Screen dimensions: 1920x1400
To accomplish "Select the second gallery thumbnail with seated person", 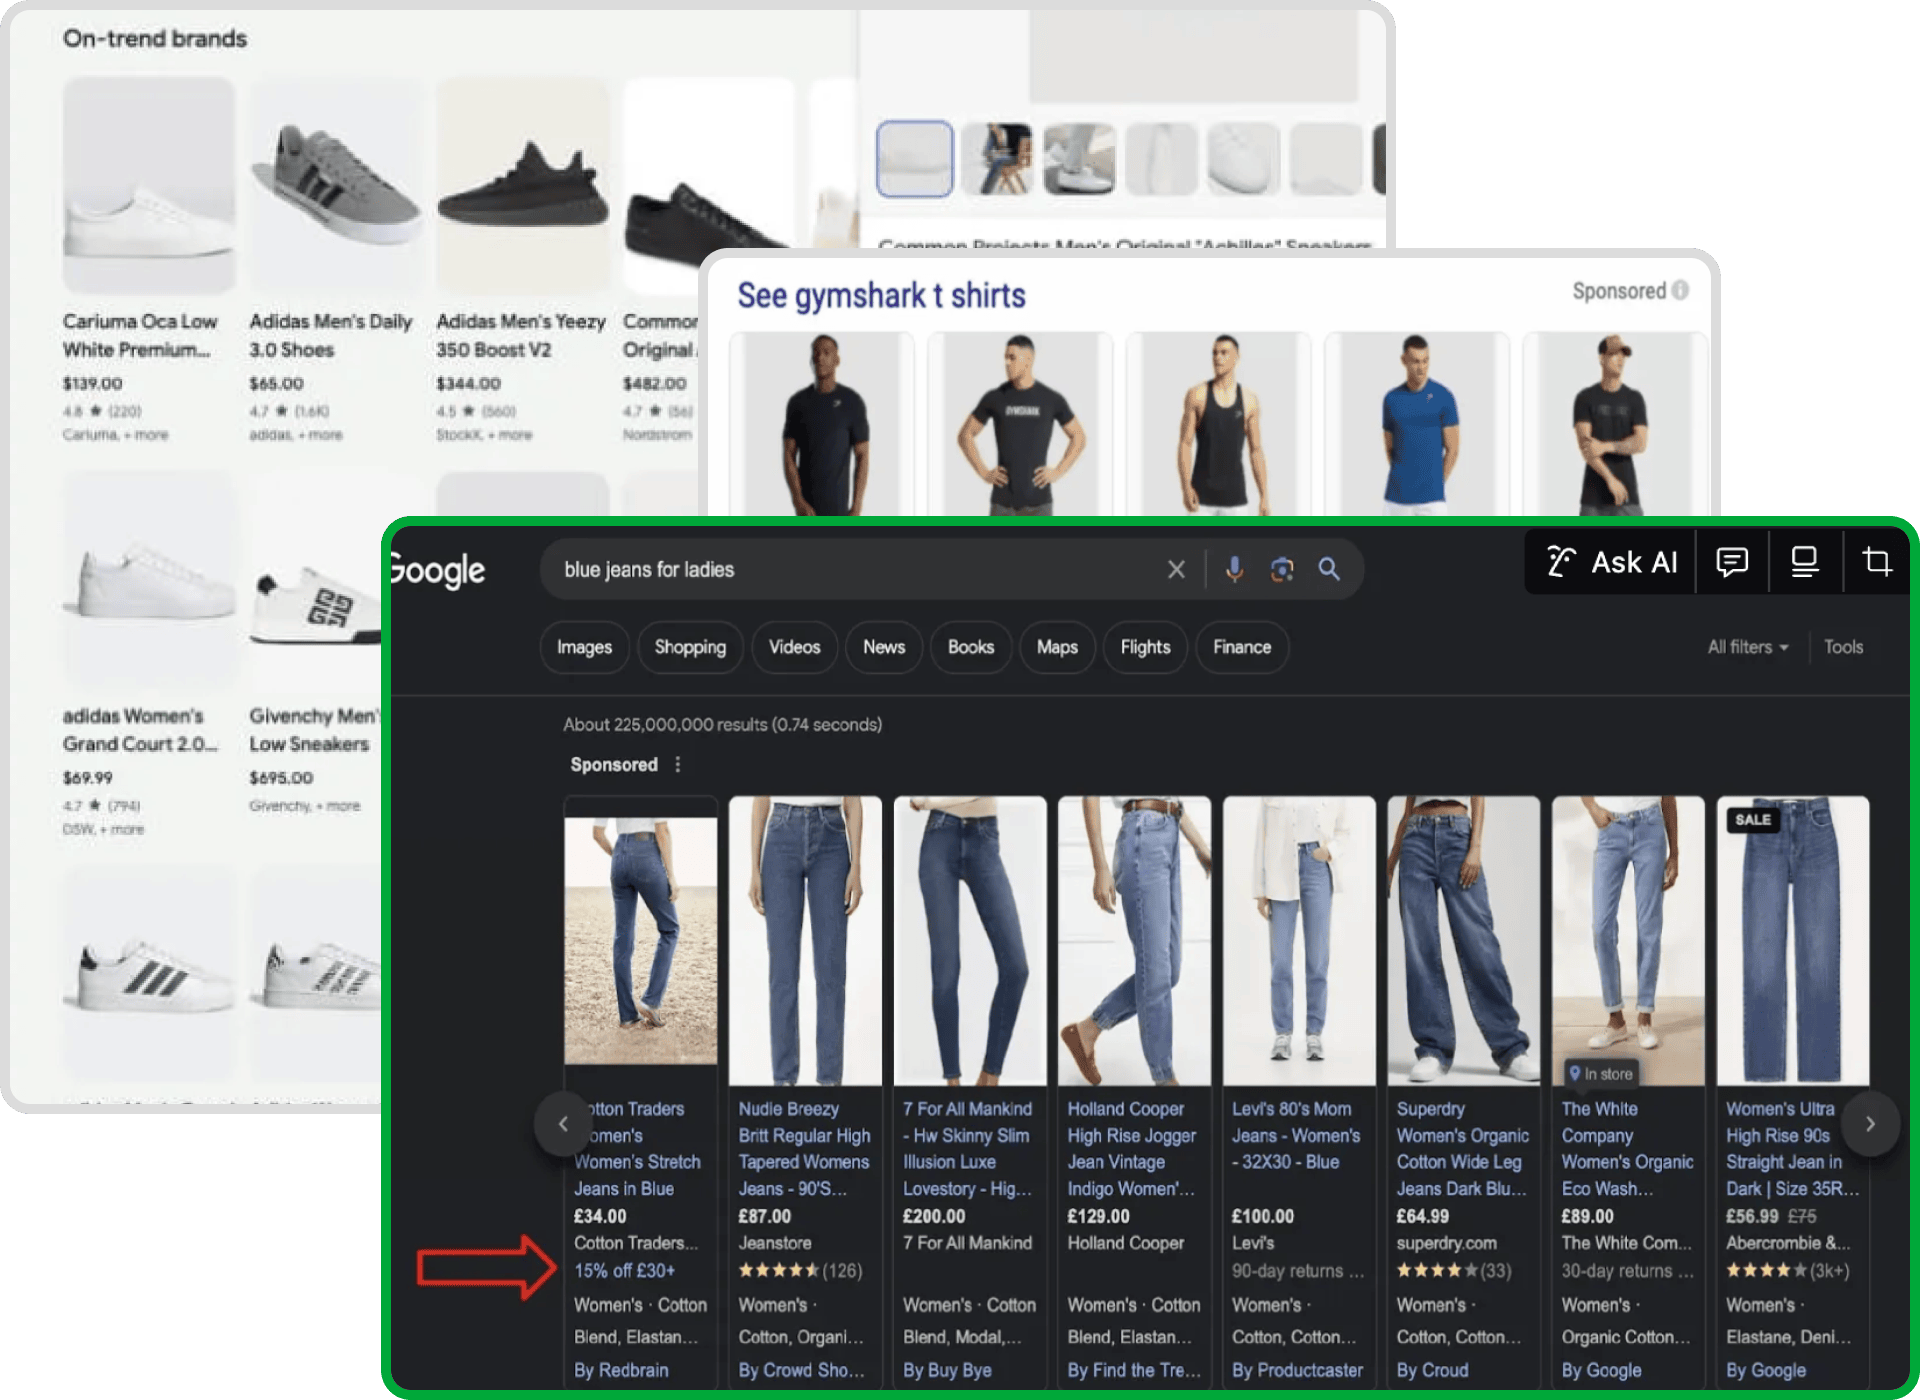I will (997, 158).
